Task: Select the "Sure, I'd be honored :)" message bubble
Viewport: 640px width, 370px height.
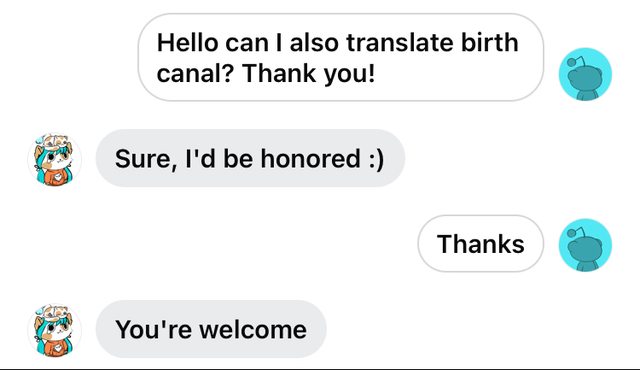Action: 250,158
